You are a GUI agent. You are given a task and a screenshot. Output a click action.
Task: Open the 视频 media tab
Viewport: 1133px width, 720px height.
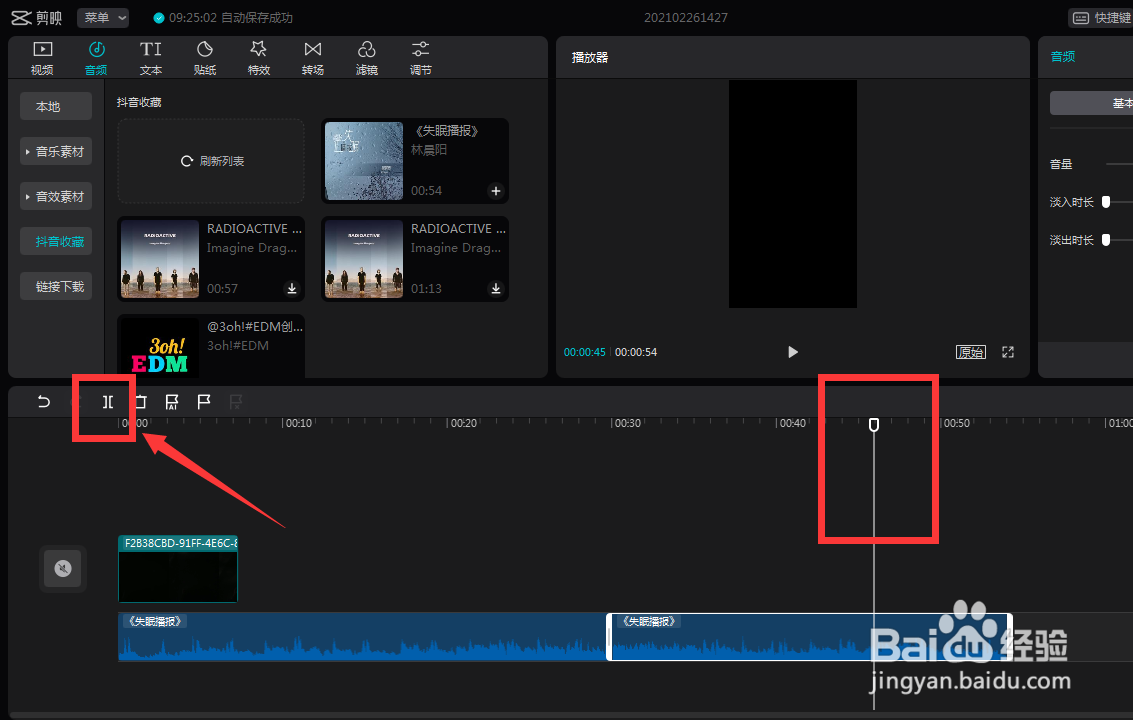[42, 58]
